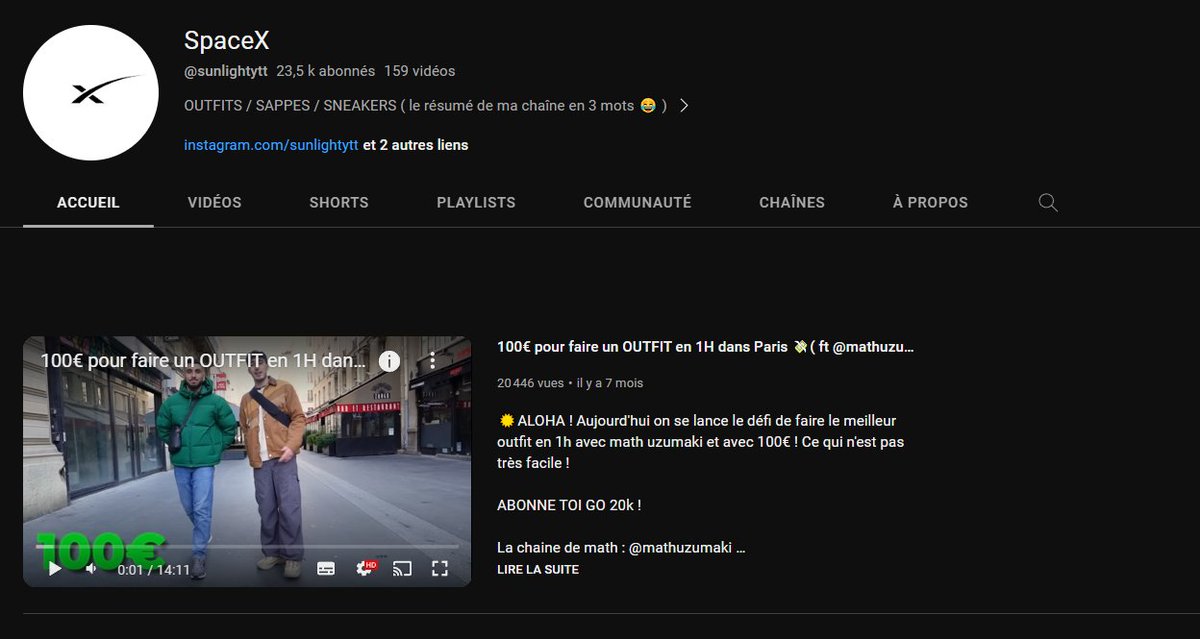Open the CHAÎNES tab
Screen dimensions: 1200x639
tap(792, 202)
